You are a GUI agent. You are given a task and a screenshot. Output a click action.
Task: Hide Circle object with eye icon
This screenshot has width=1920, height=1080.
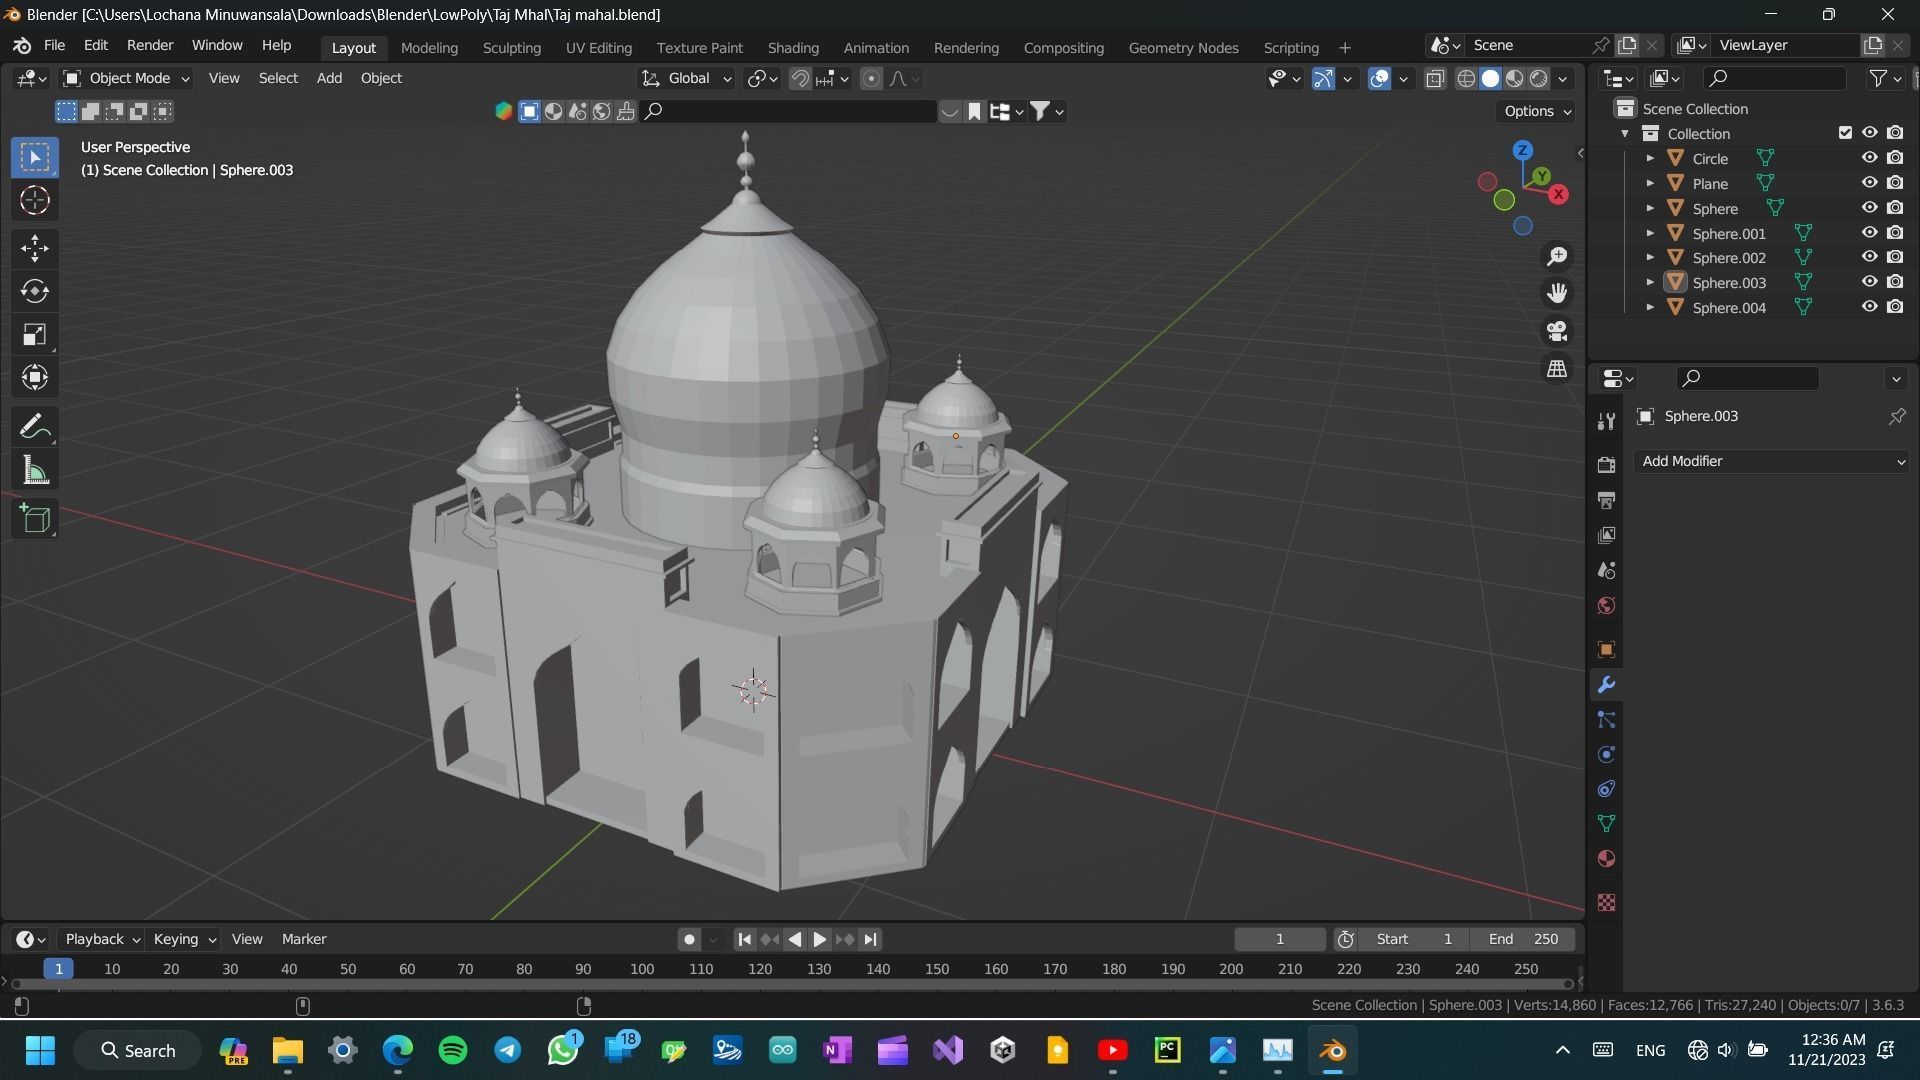tap(1869, 158)
